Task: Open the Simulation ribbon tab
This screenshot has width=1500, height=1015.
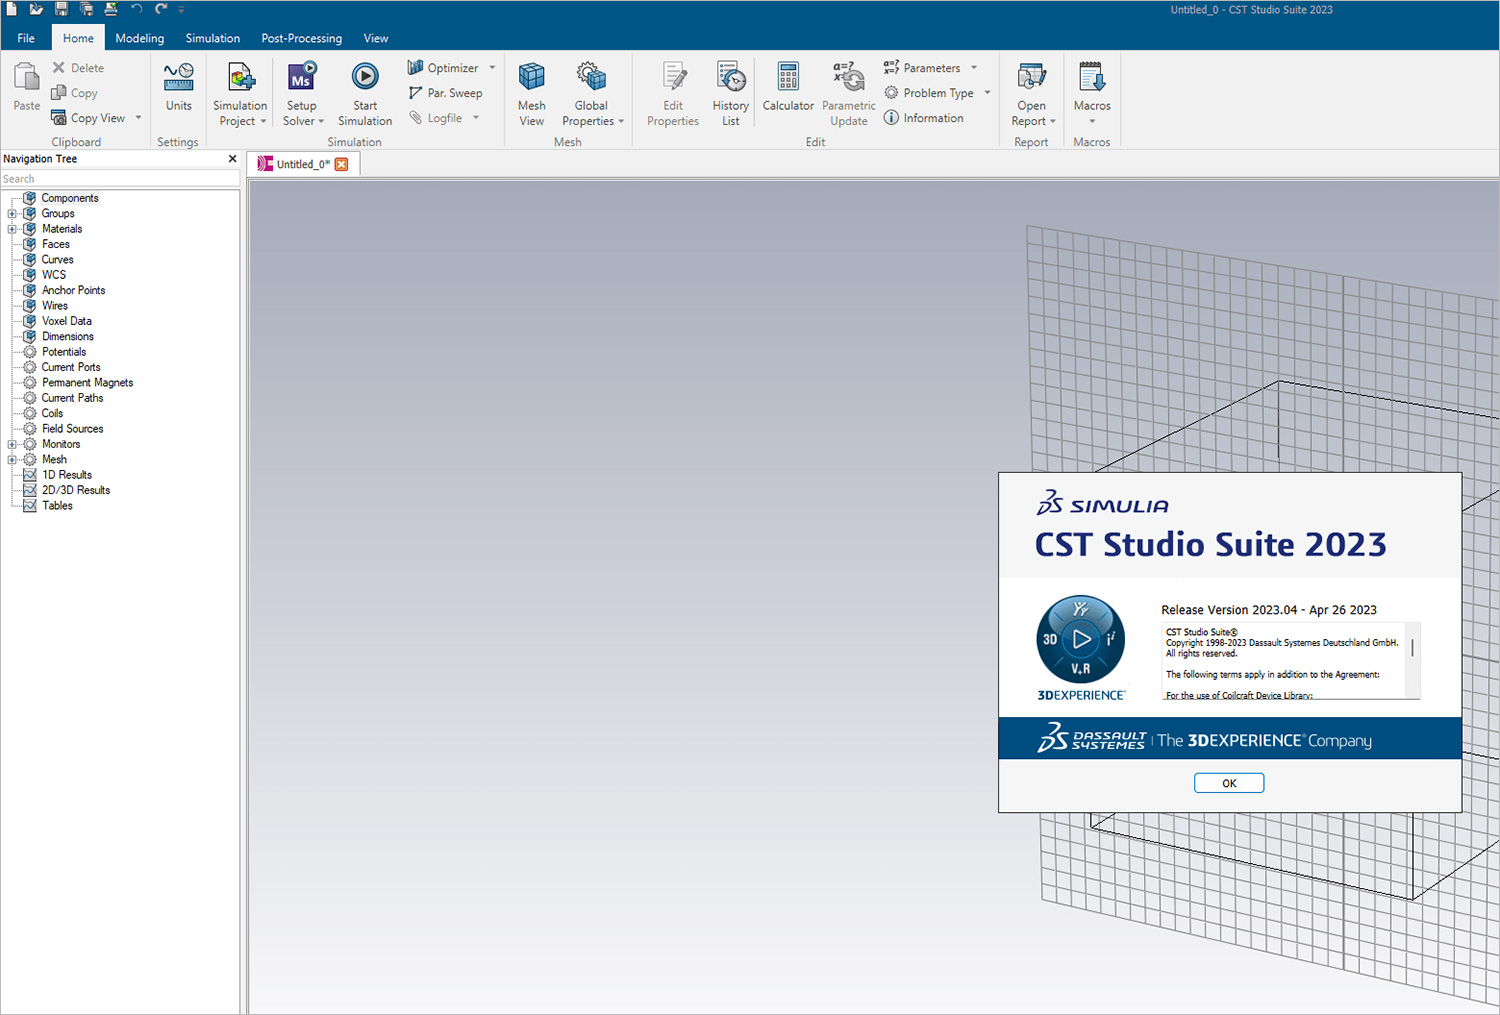Action: 212,38
